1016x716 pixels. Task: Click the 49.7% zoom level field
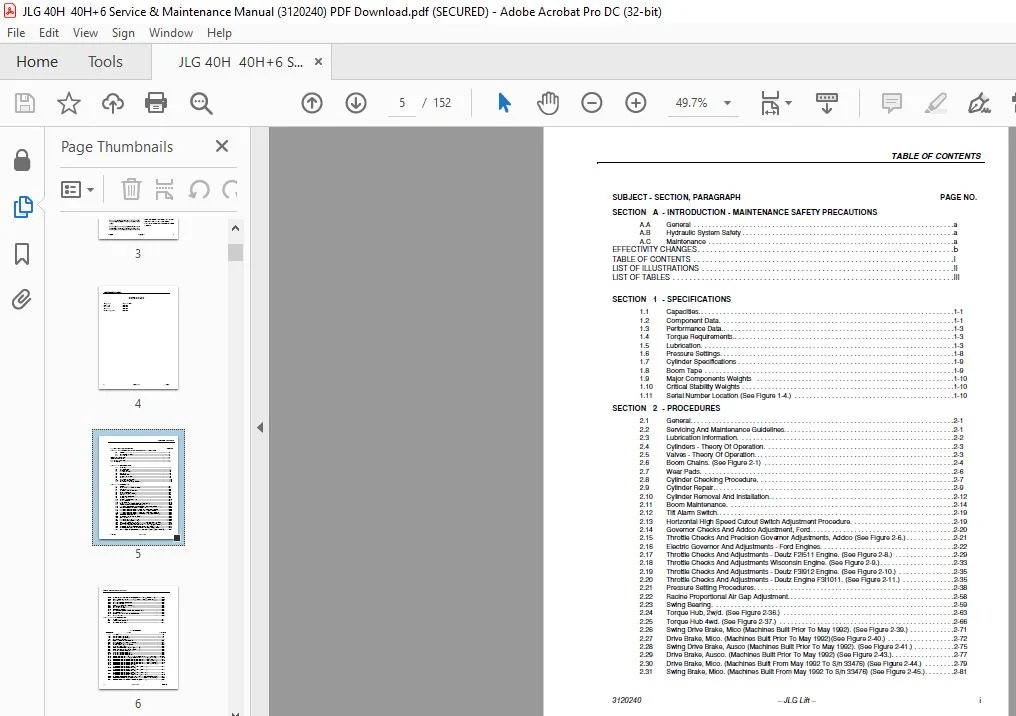pos(691,103)
